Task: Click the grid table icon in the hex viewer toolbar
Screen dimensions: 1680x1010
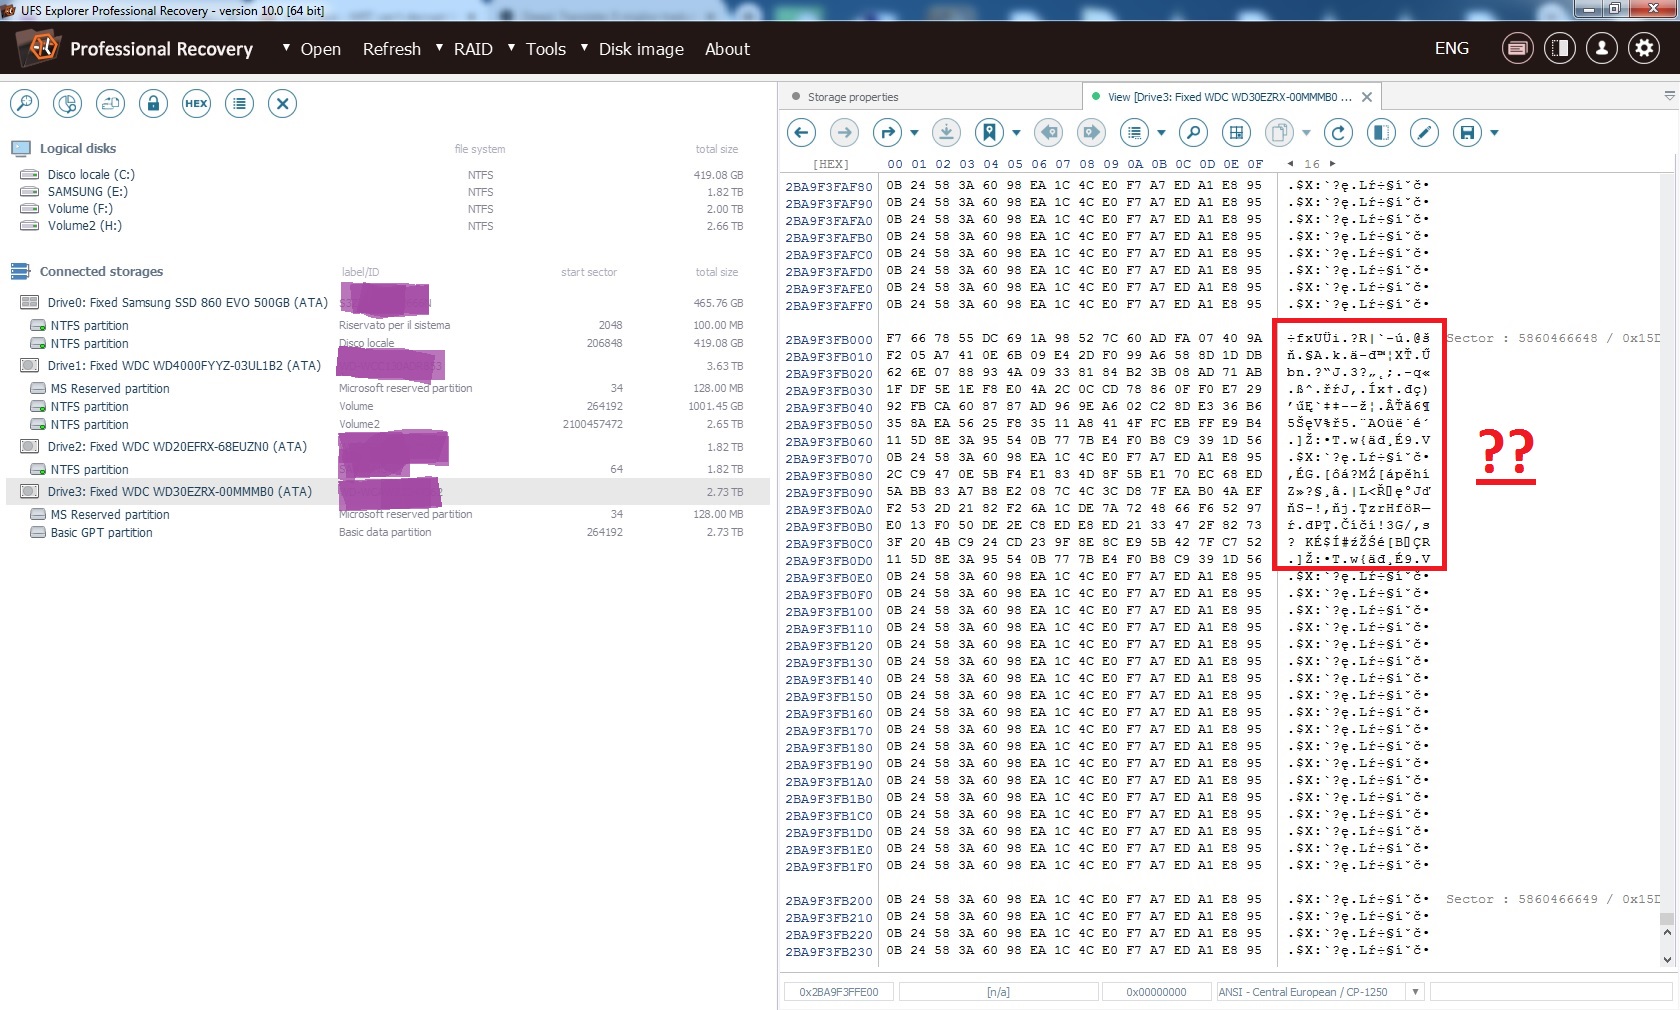Action: 1237,132
